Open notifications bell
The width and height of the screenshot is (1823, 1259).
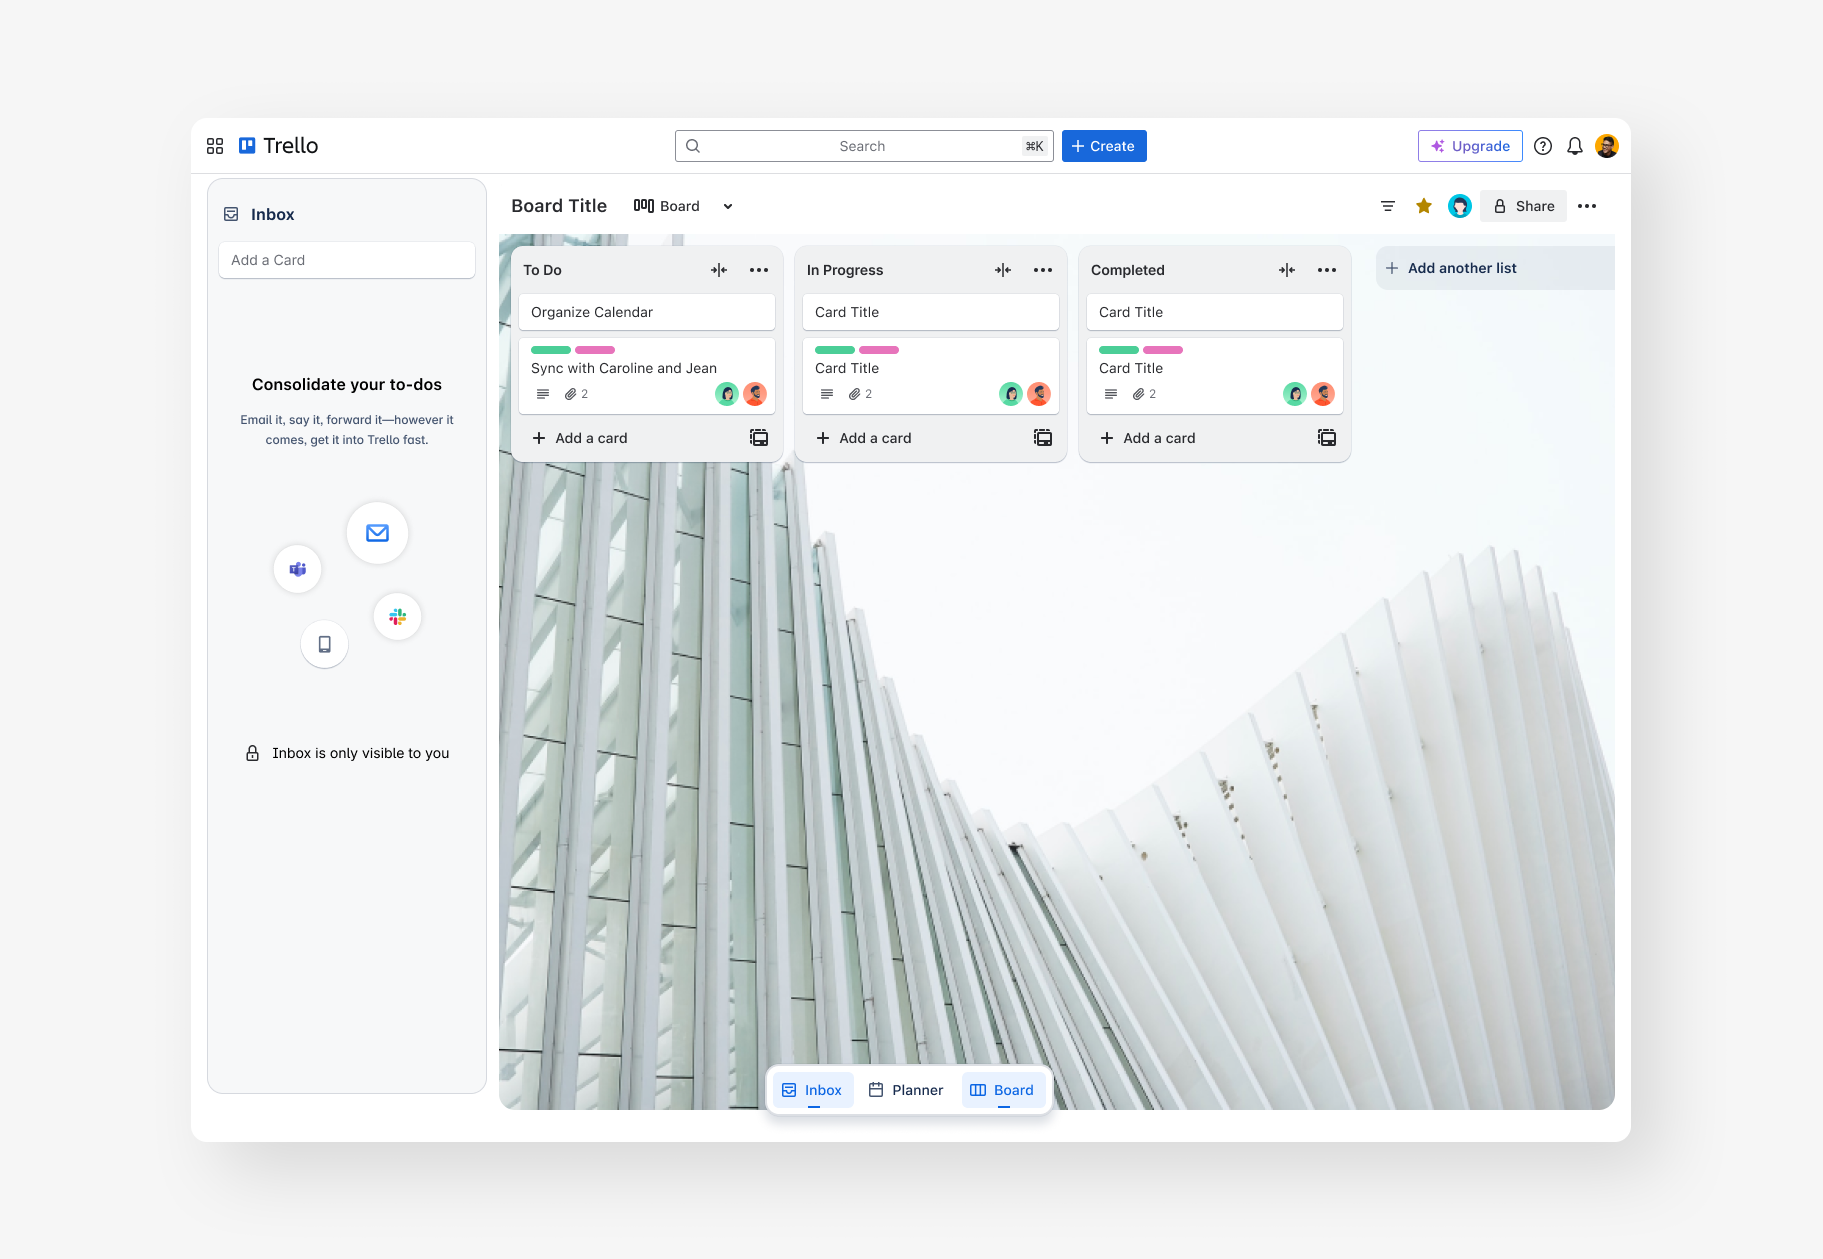1575,146
